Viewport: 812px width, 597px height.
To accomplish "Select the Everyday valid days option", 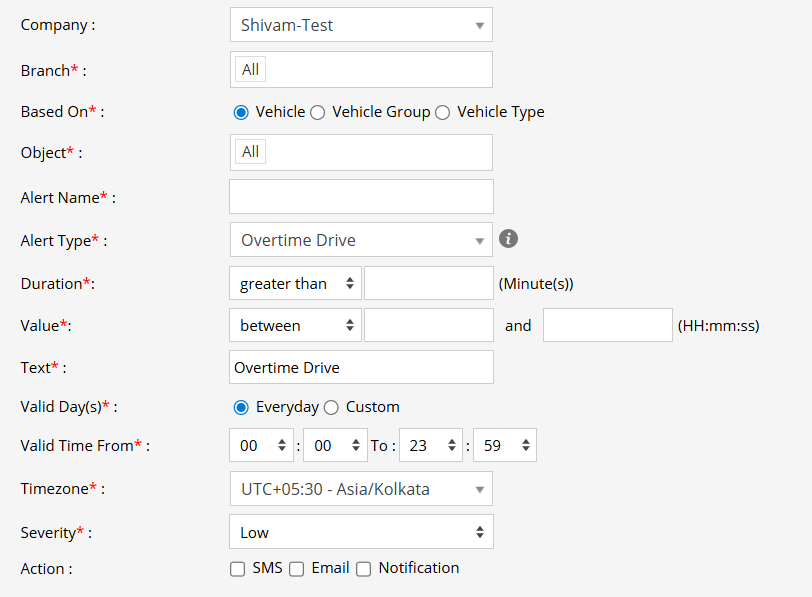I will point(240,407).
